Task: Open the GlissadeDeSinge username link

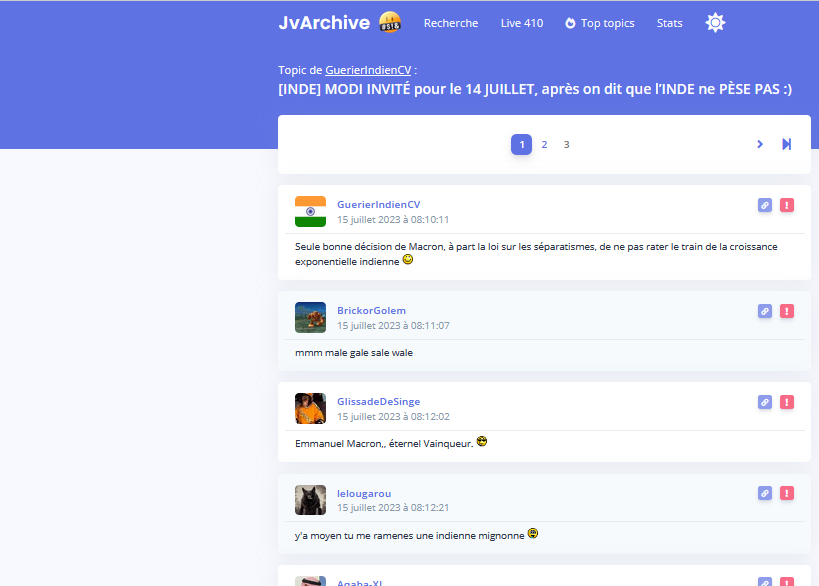Action: (x=379, y=401)
